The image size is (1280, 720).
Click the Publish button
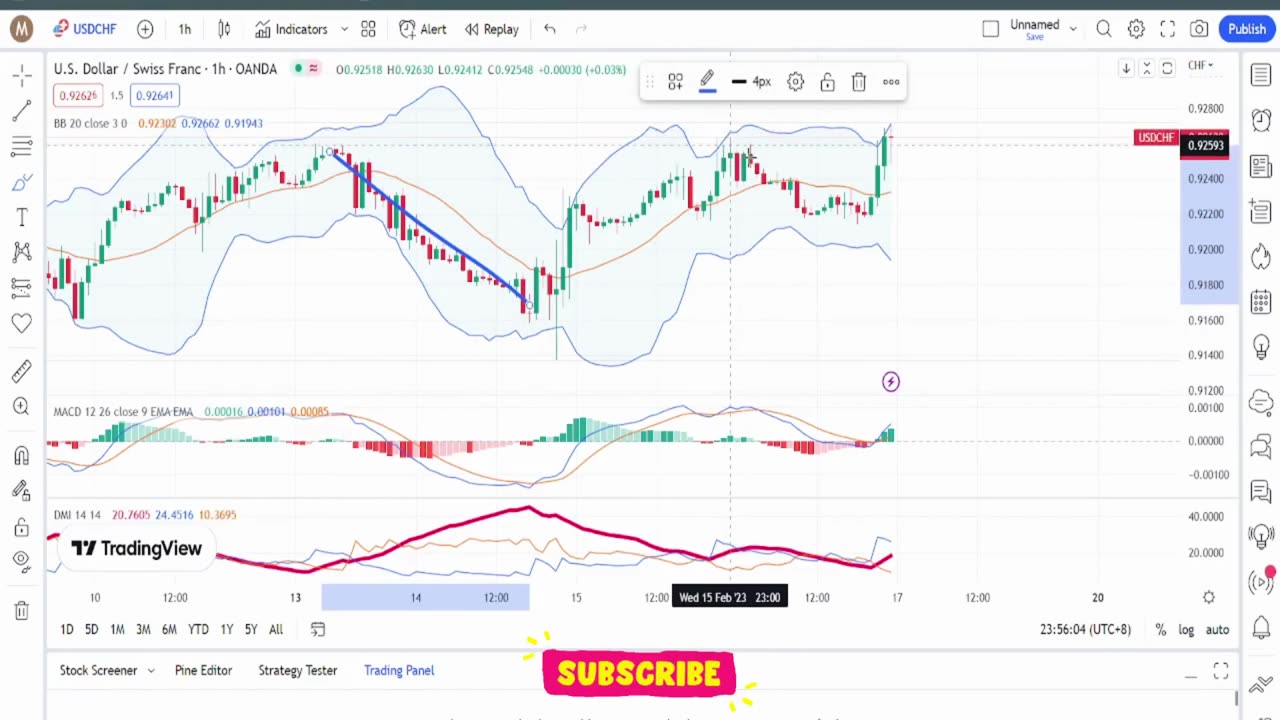(1247, 29)
